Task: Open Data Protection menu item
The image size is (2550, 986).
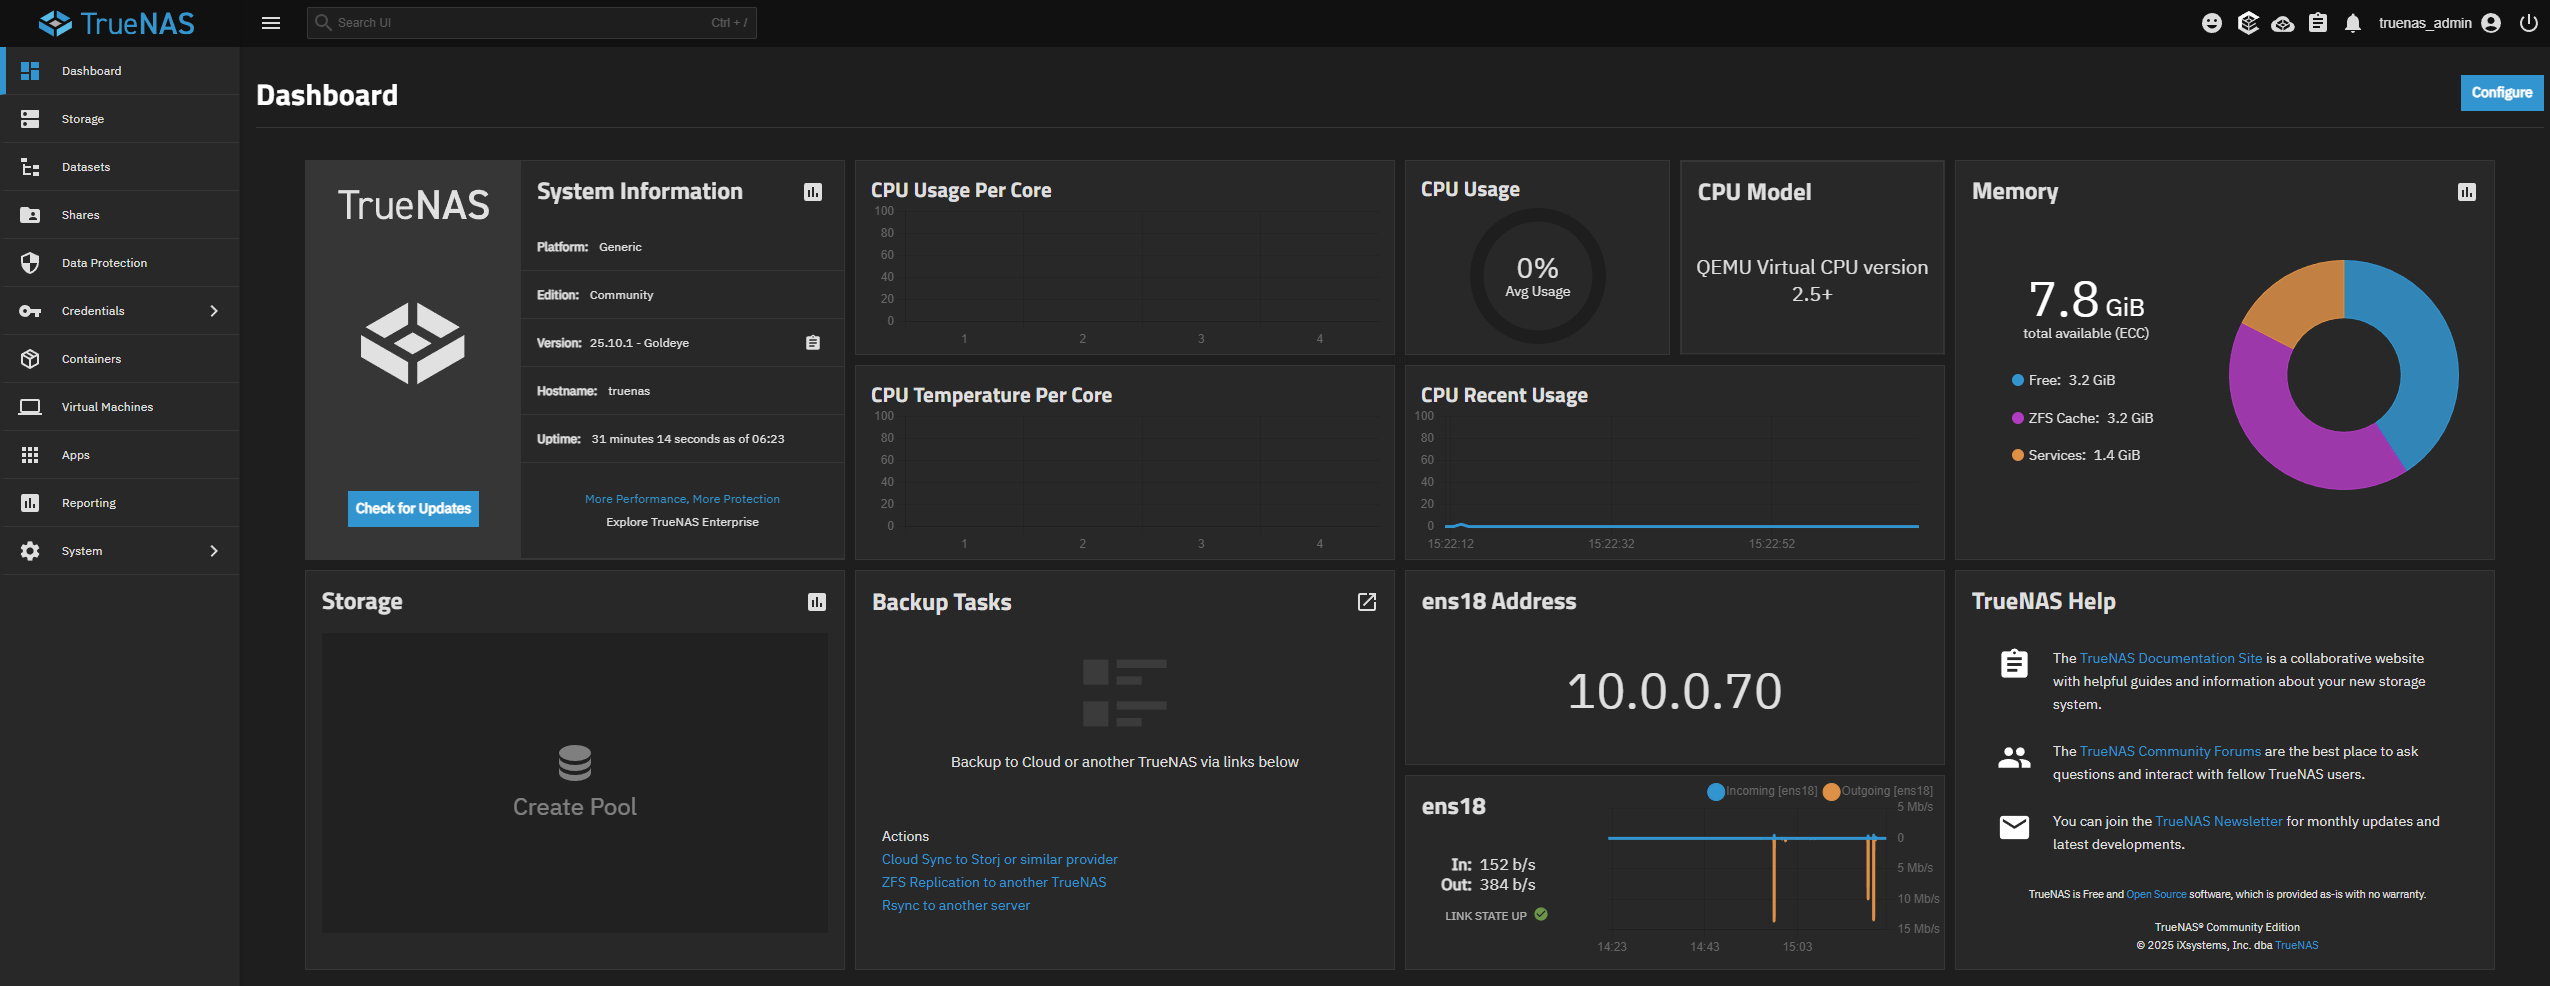Action: point(104,263)
